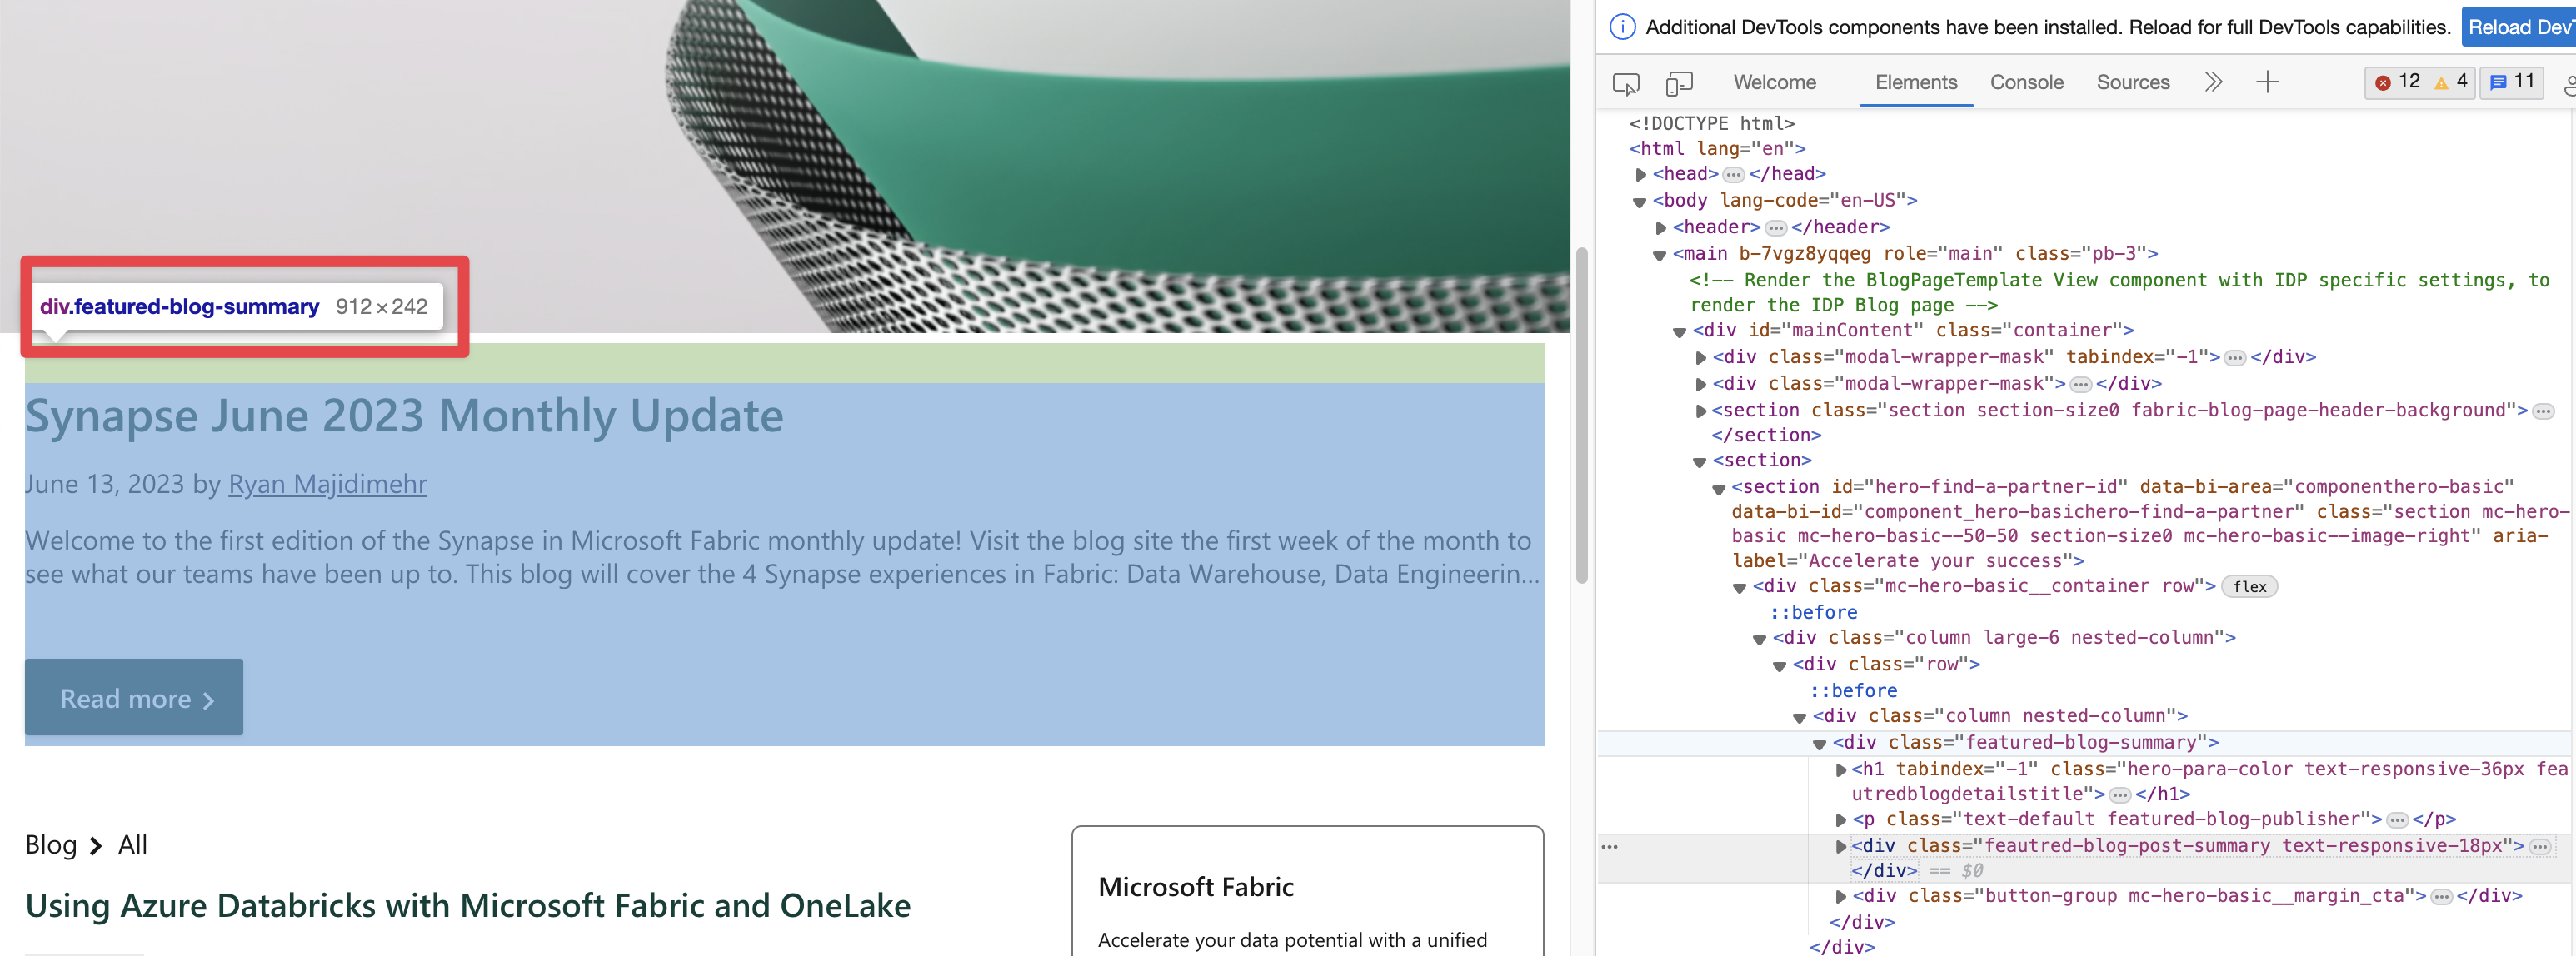This screenshot has width=2576, height=956.
Task: Switch to the Console tab
Action: [2026, 83]
